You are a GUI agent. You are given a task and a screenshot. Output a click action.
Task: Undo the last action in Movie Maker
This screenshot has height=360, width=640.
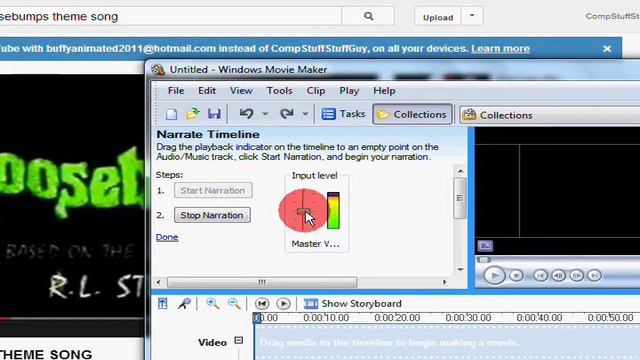coord(246,114)
